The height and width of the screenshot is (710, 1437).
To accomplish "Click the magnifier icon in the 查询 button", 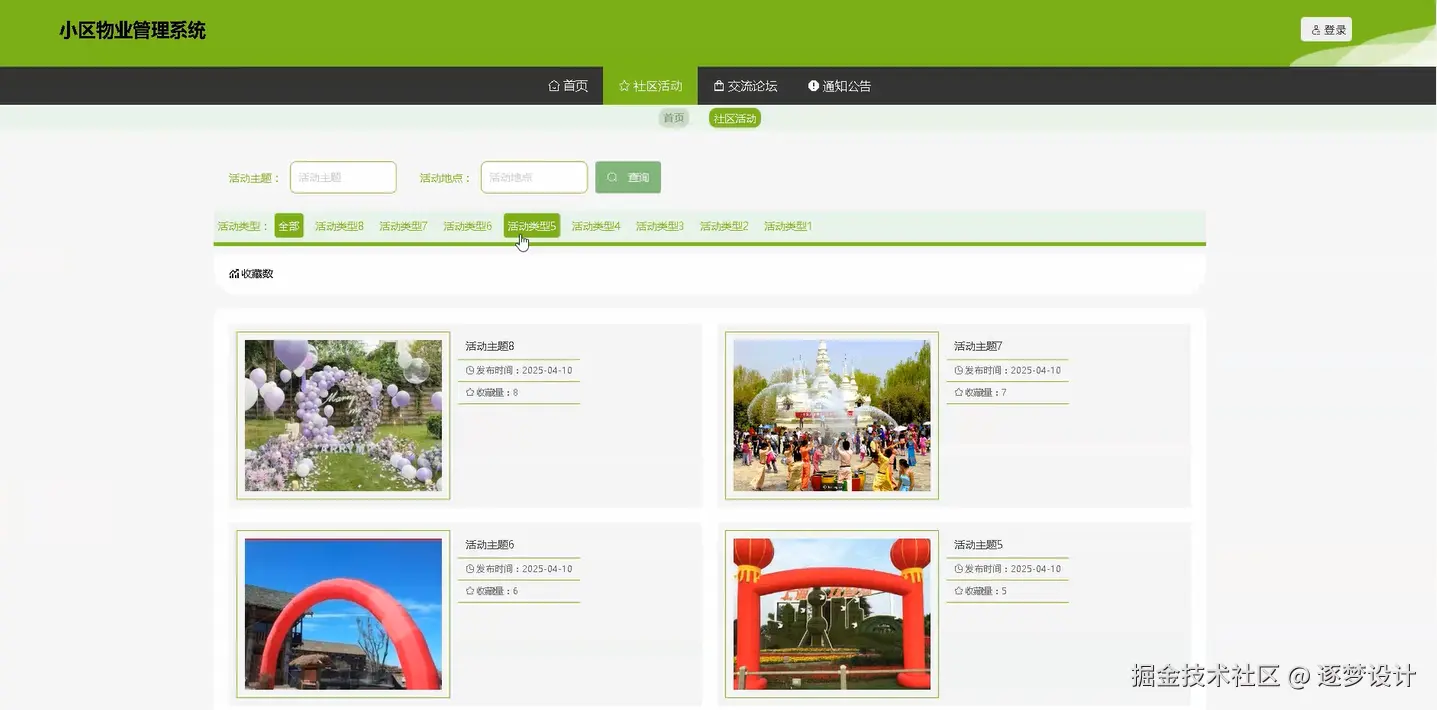I will pyautogui.click(x=612, y=177).
